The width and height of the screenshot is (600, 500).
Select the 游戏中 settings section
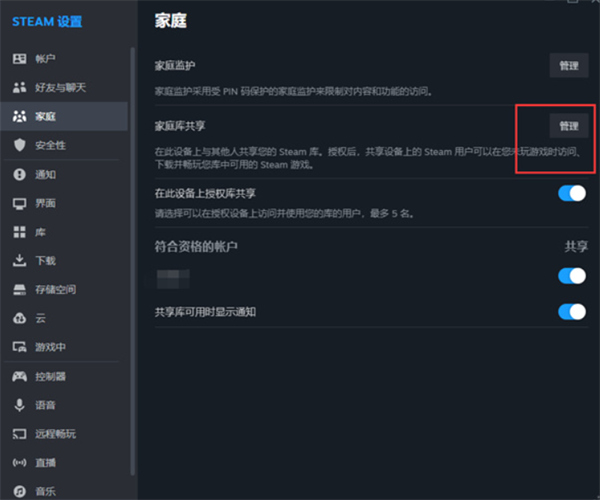[64, 347]
